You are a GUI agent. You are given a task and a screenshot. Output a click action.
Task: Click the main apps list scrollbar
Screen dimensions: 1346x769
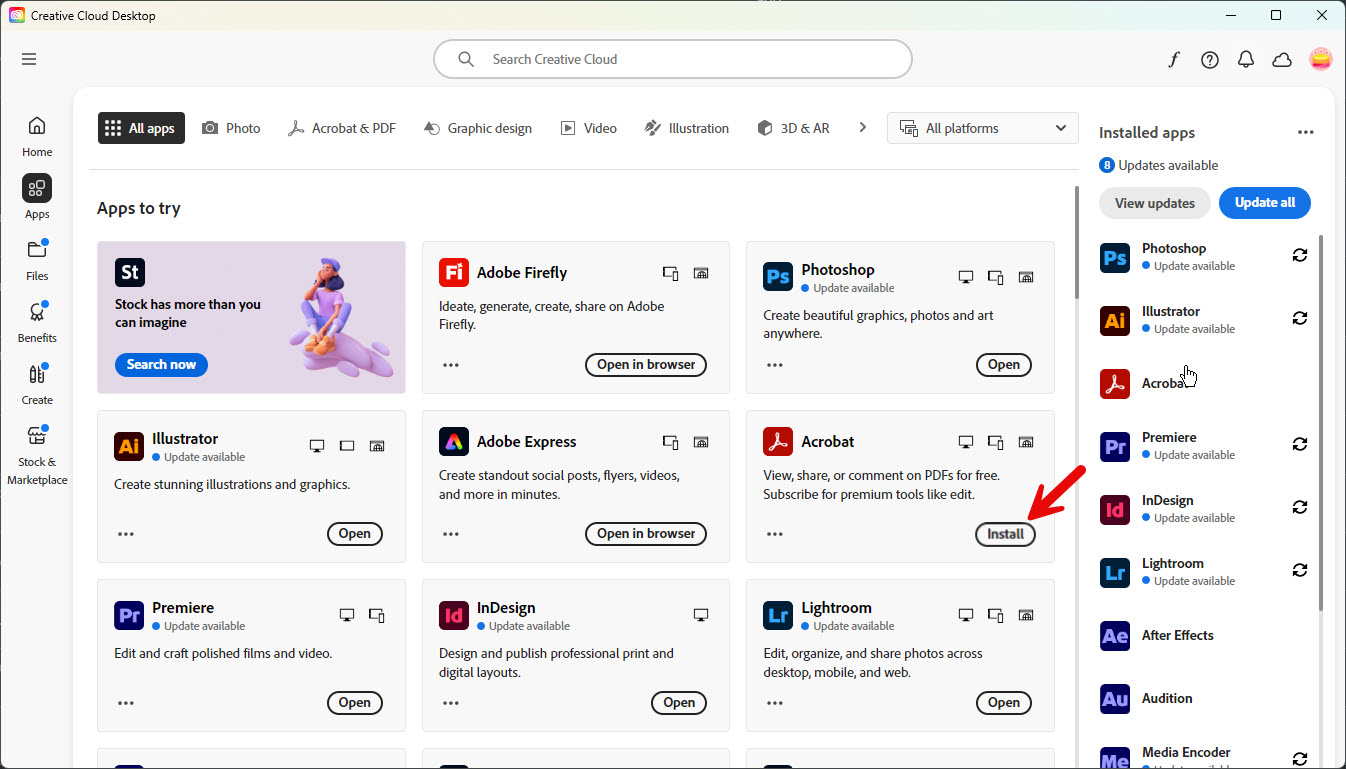1076,242
